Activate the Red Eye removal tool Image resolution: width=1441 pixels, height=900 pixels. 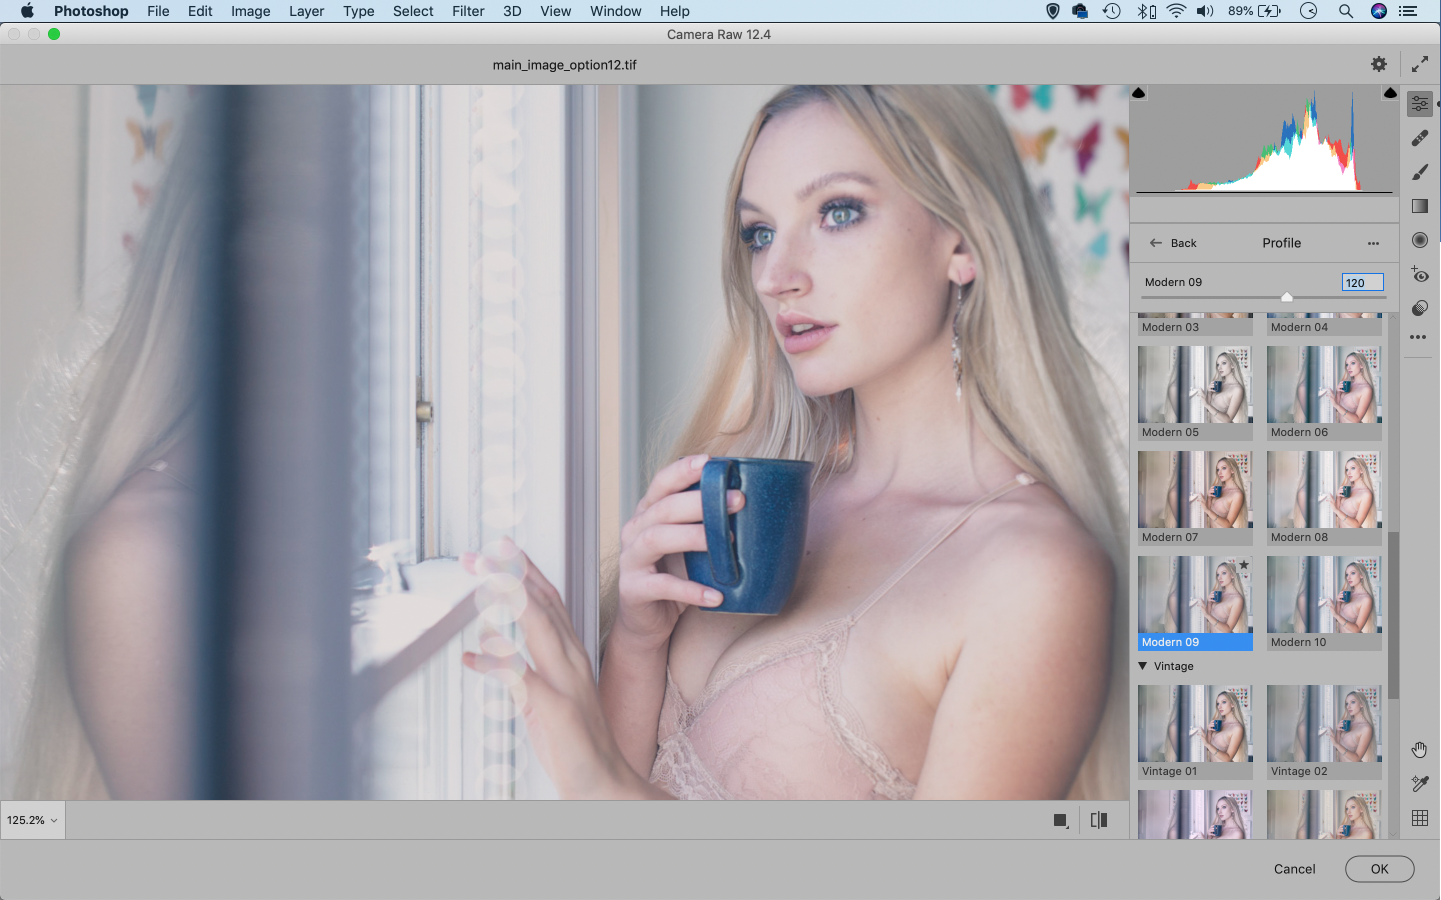tap(1419, 274)
